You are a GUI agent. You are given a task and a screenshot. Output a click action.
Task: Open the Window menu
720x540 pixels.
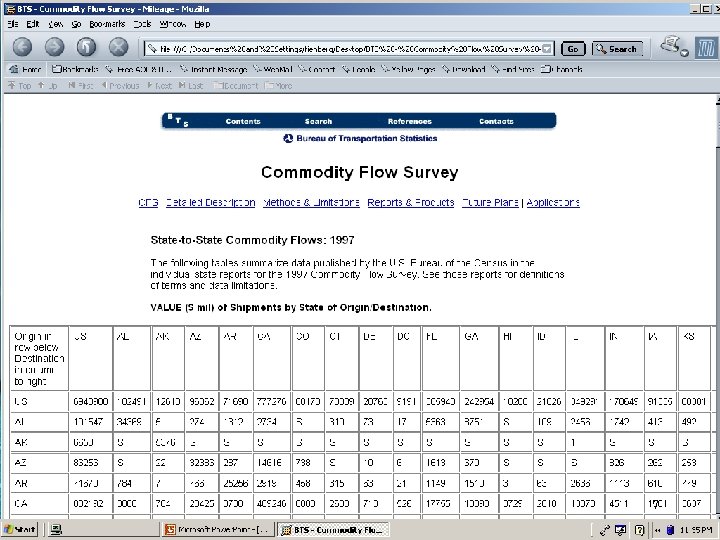pyautogui.click(x=173, y=24)
